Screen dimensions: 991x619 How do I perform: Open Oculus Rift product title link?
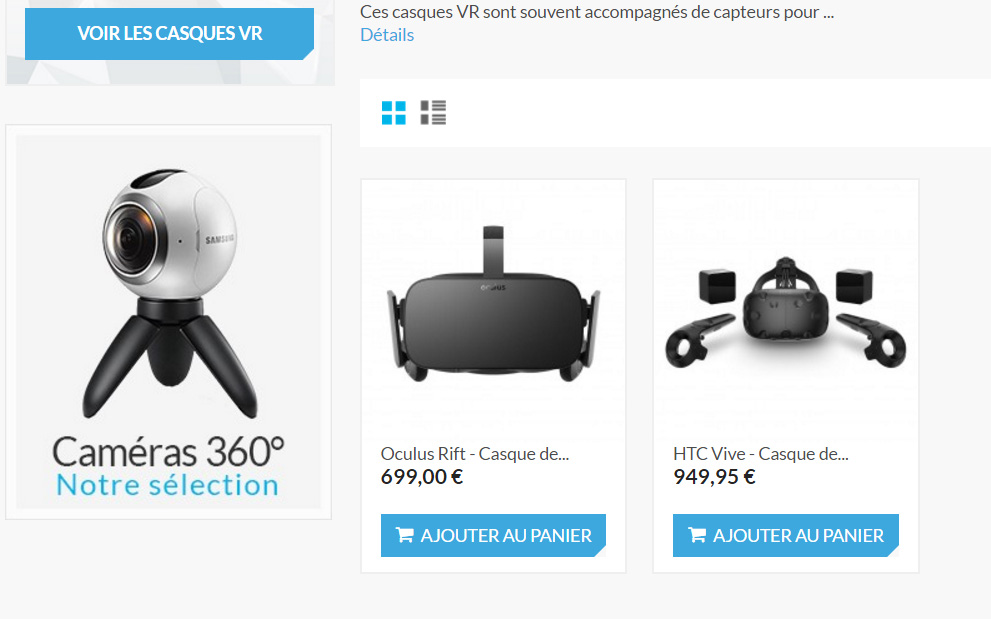pyautogui.click(x=475, y=454)
